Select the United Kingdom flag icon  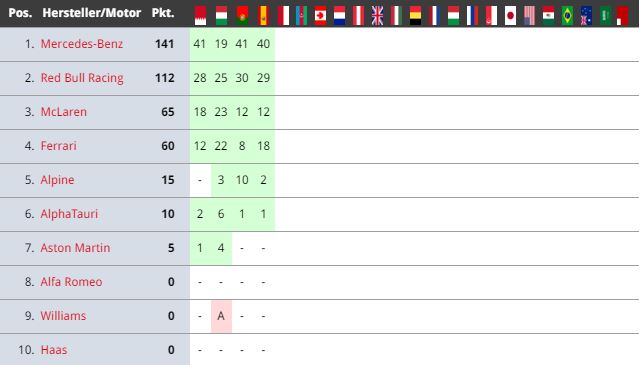coord(378,16)
